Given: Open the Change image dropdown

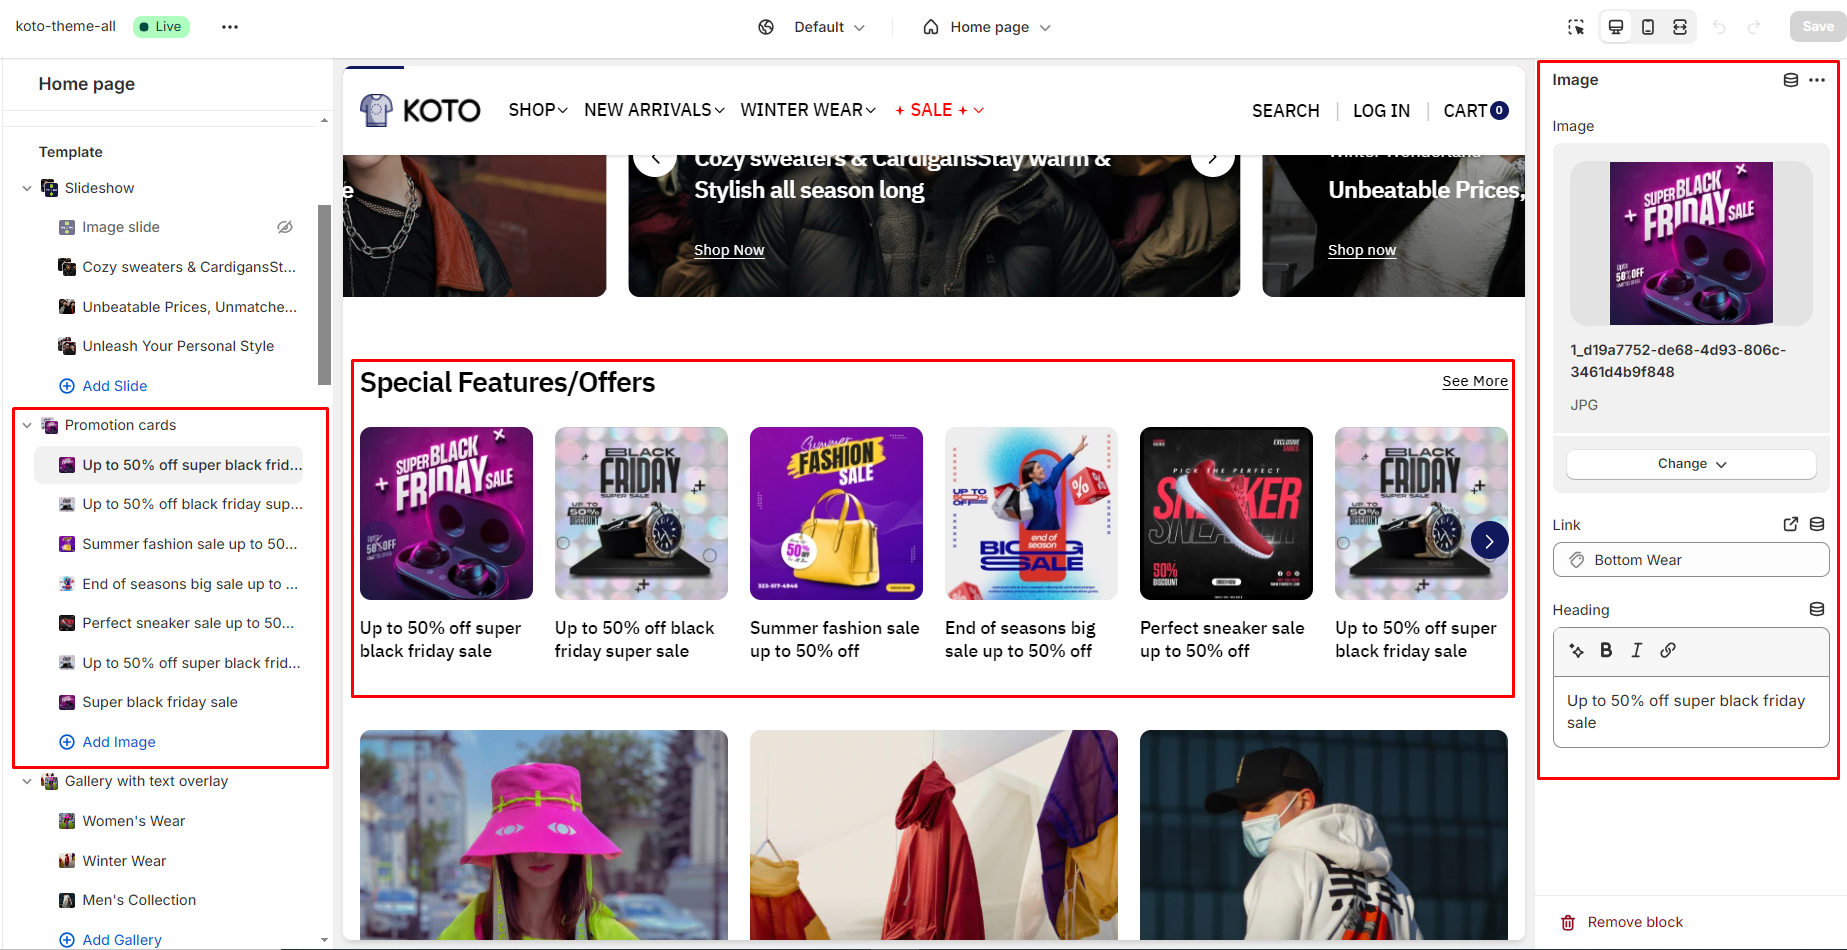Looking at the screenshot, I should coord(1691,464).
